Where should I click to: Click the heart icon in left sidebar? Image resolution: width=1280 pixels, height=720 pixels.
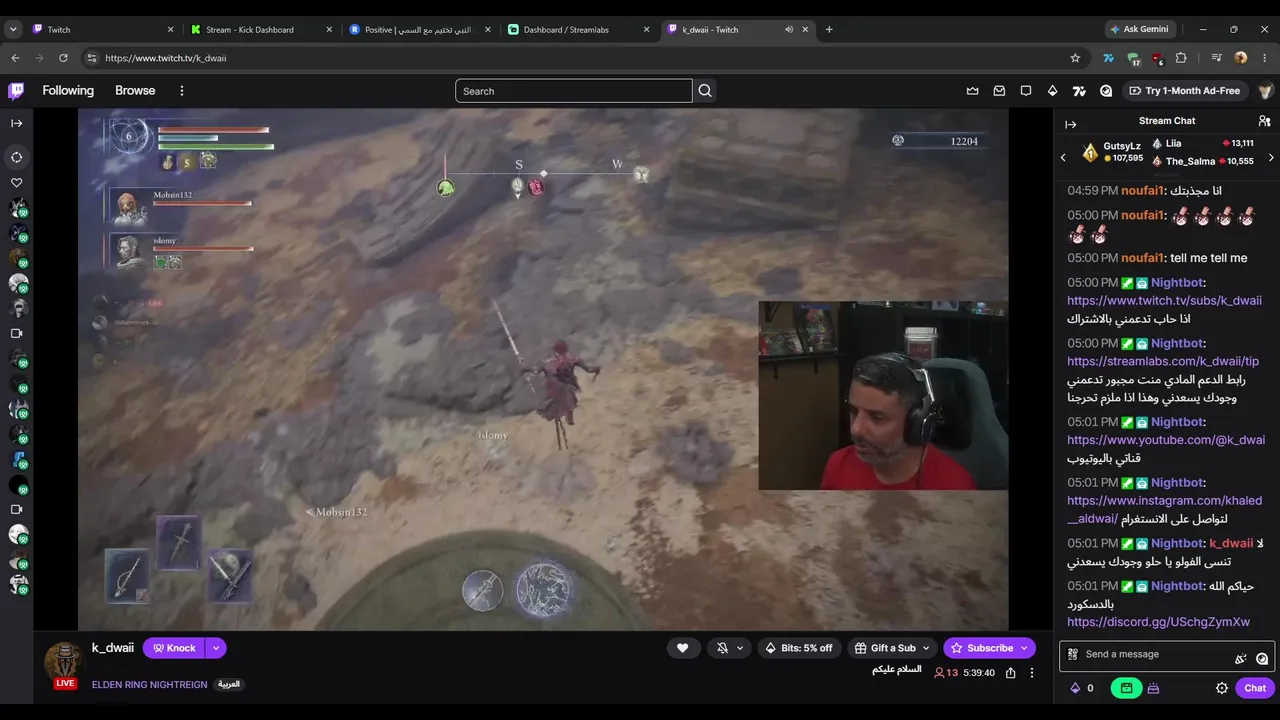[17, 183]
